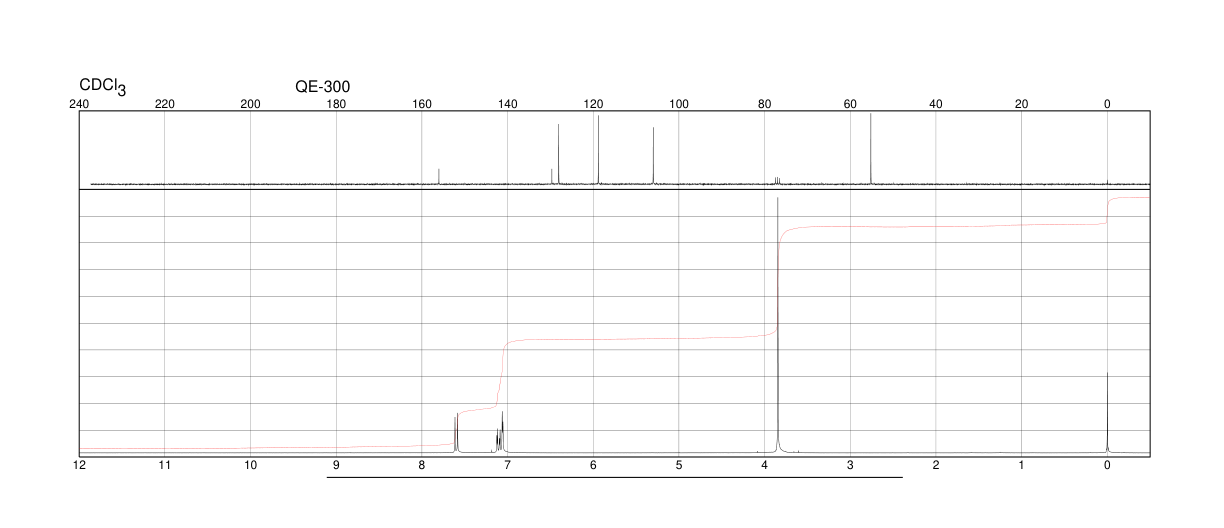
Task: Click the CDCl3 solvent label
Action: click(x=103, y=88)
